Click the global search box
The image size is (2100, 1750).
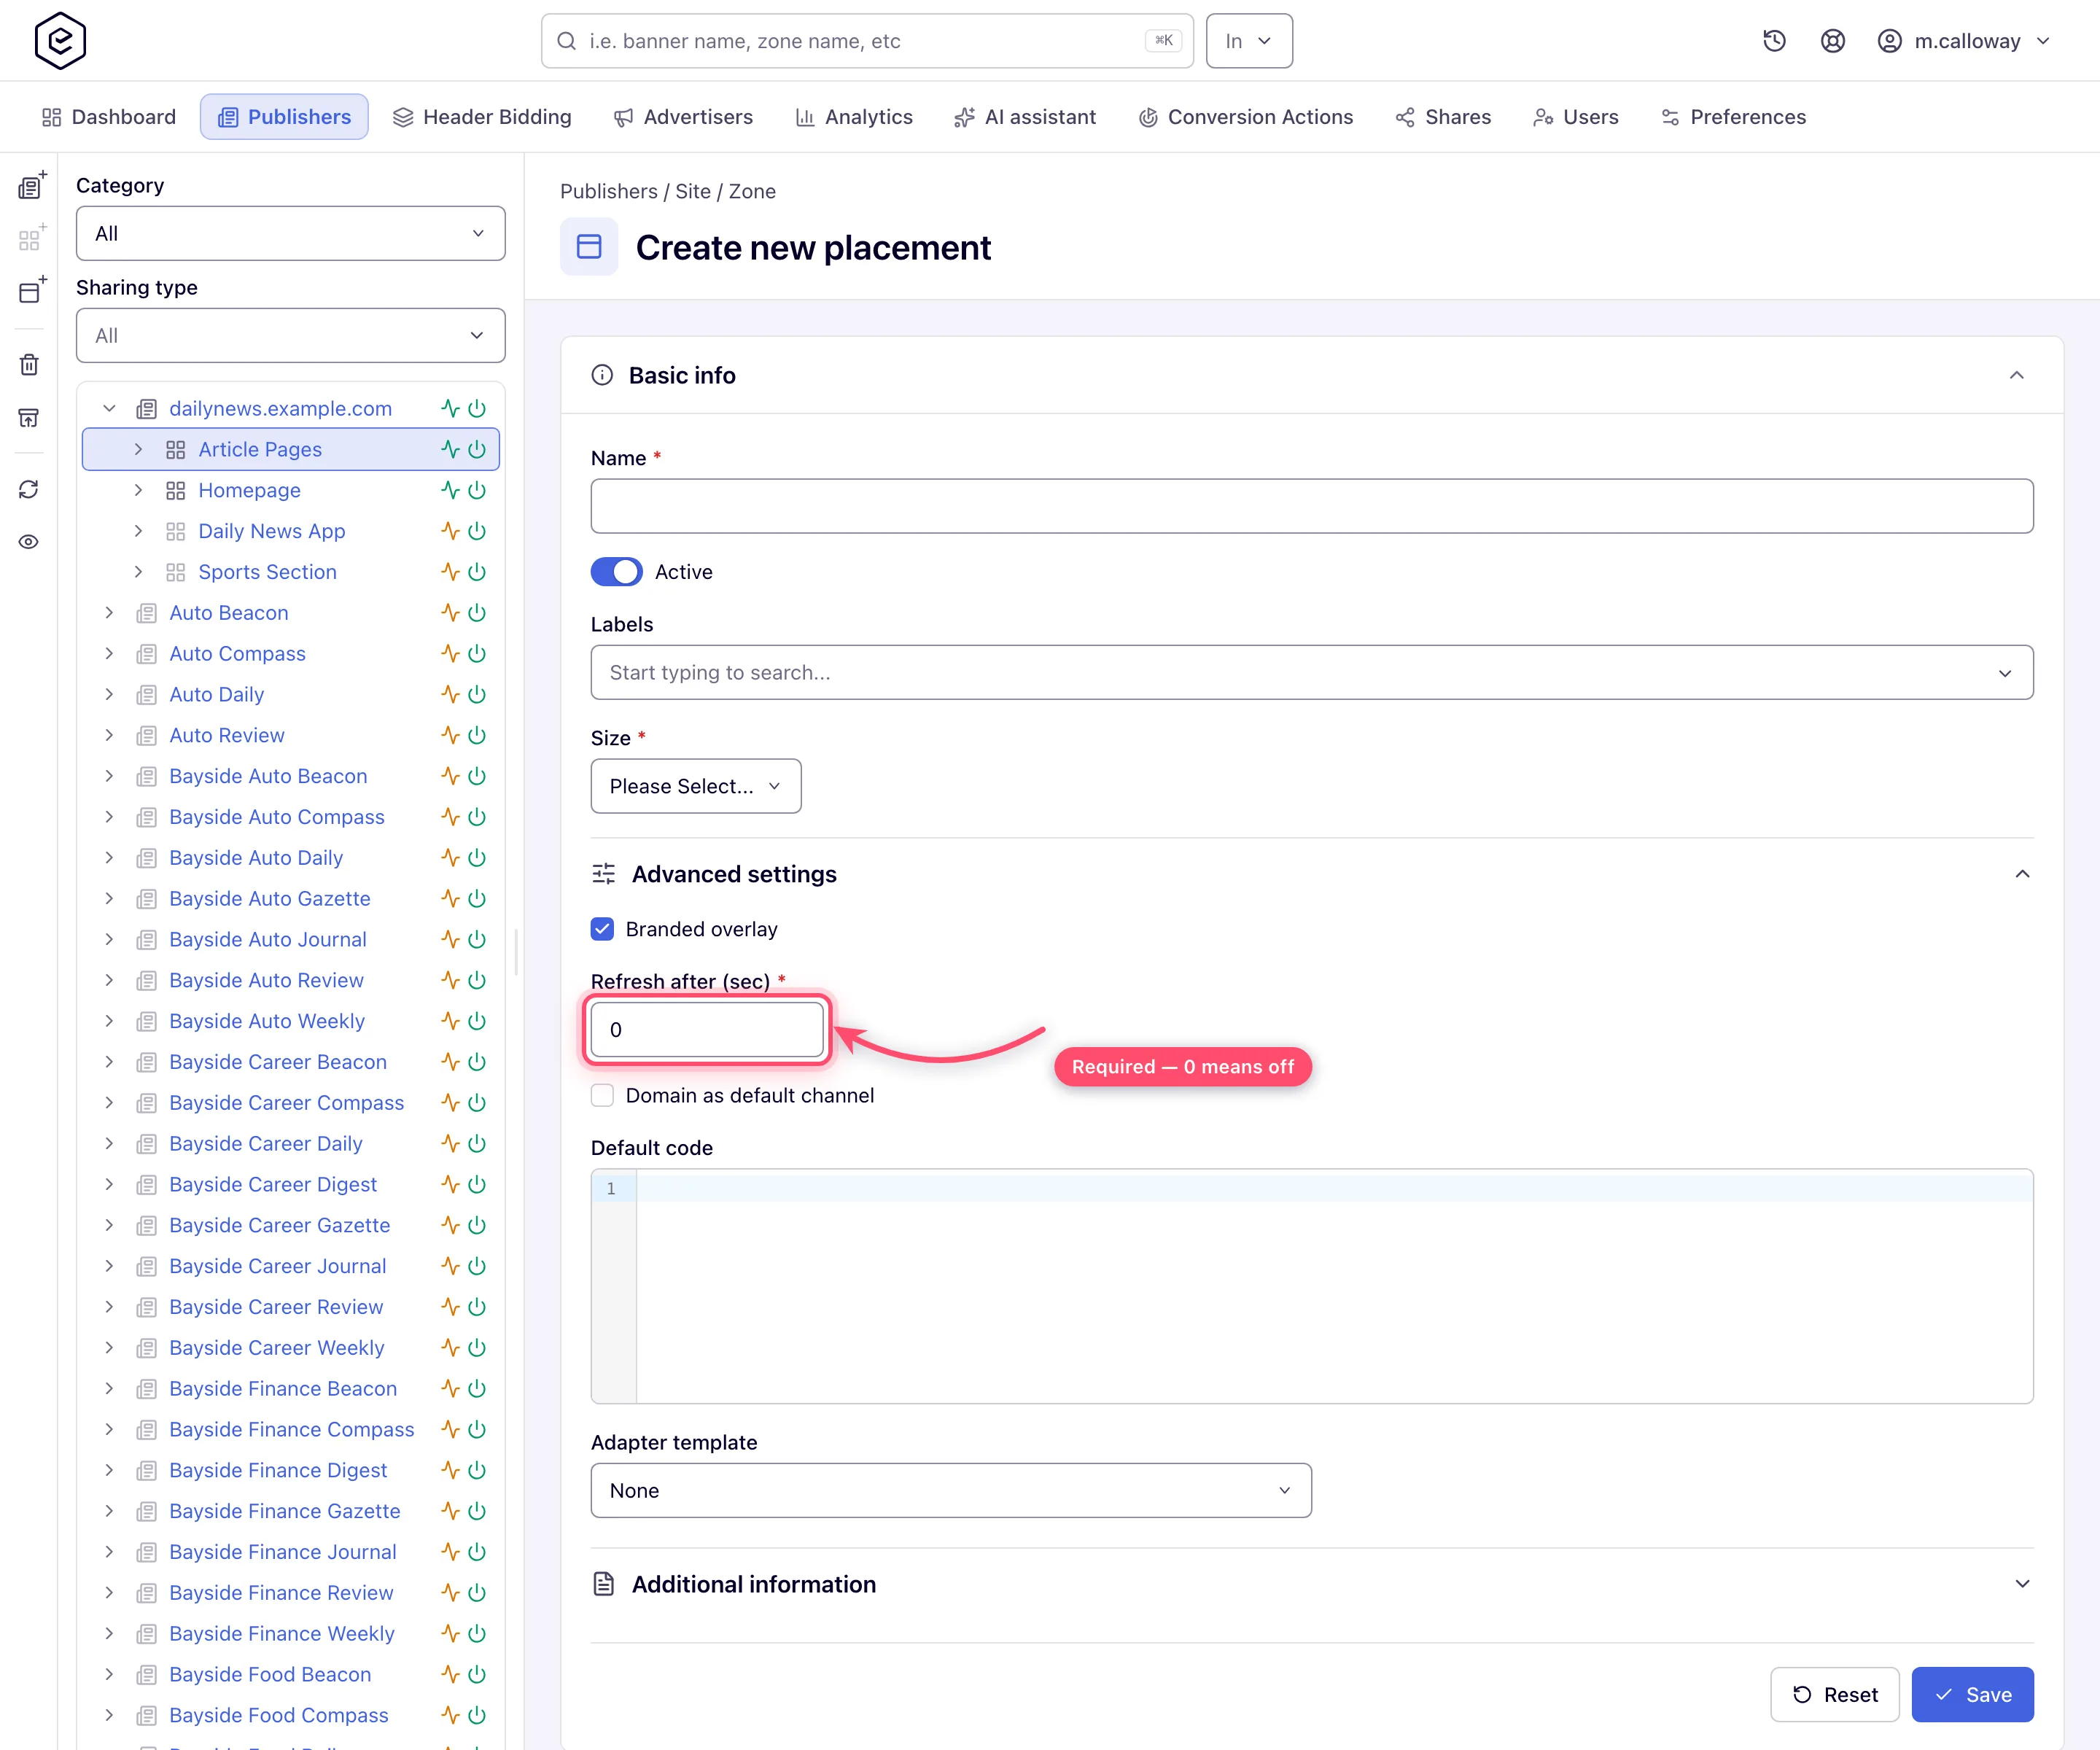pos(867,41)
